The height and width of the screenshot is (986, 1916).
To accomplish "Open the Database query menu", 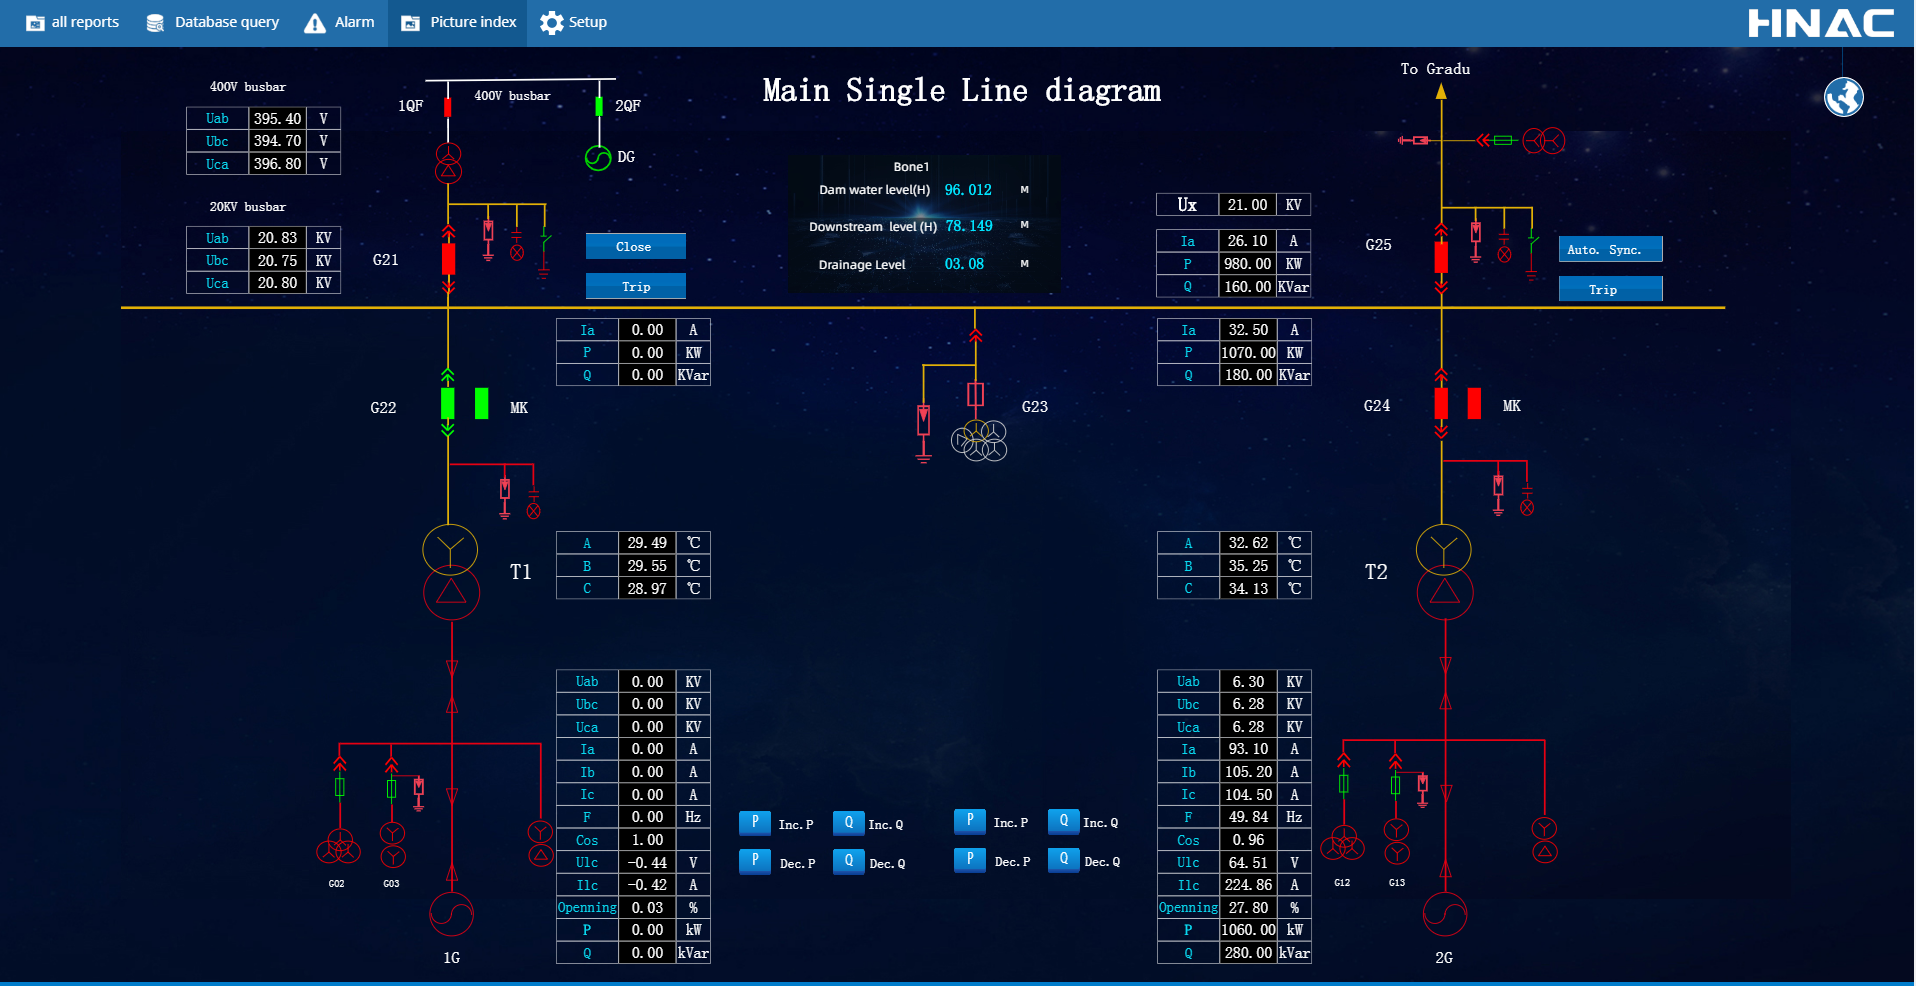I will click(x=213, y=23).
